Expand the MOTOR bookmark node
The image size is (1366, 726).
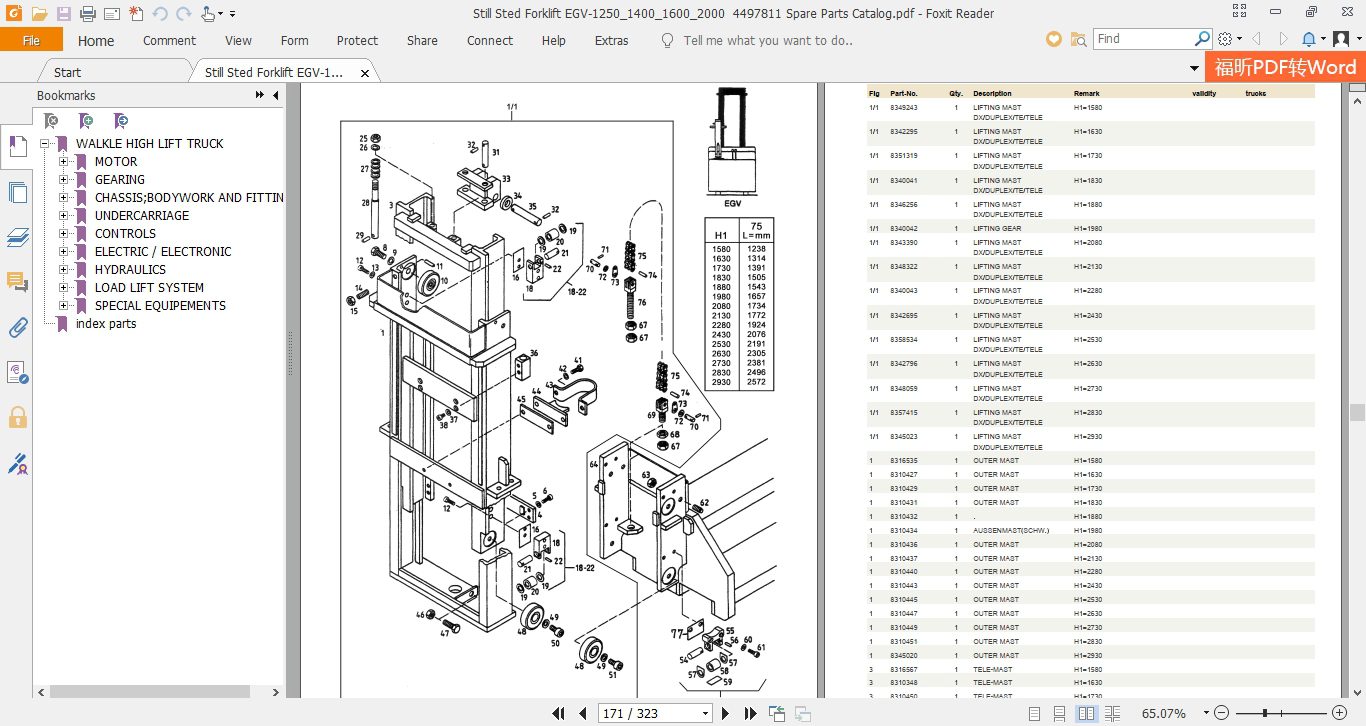64,162
